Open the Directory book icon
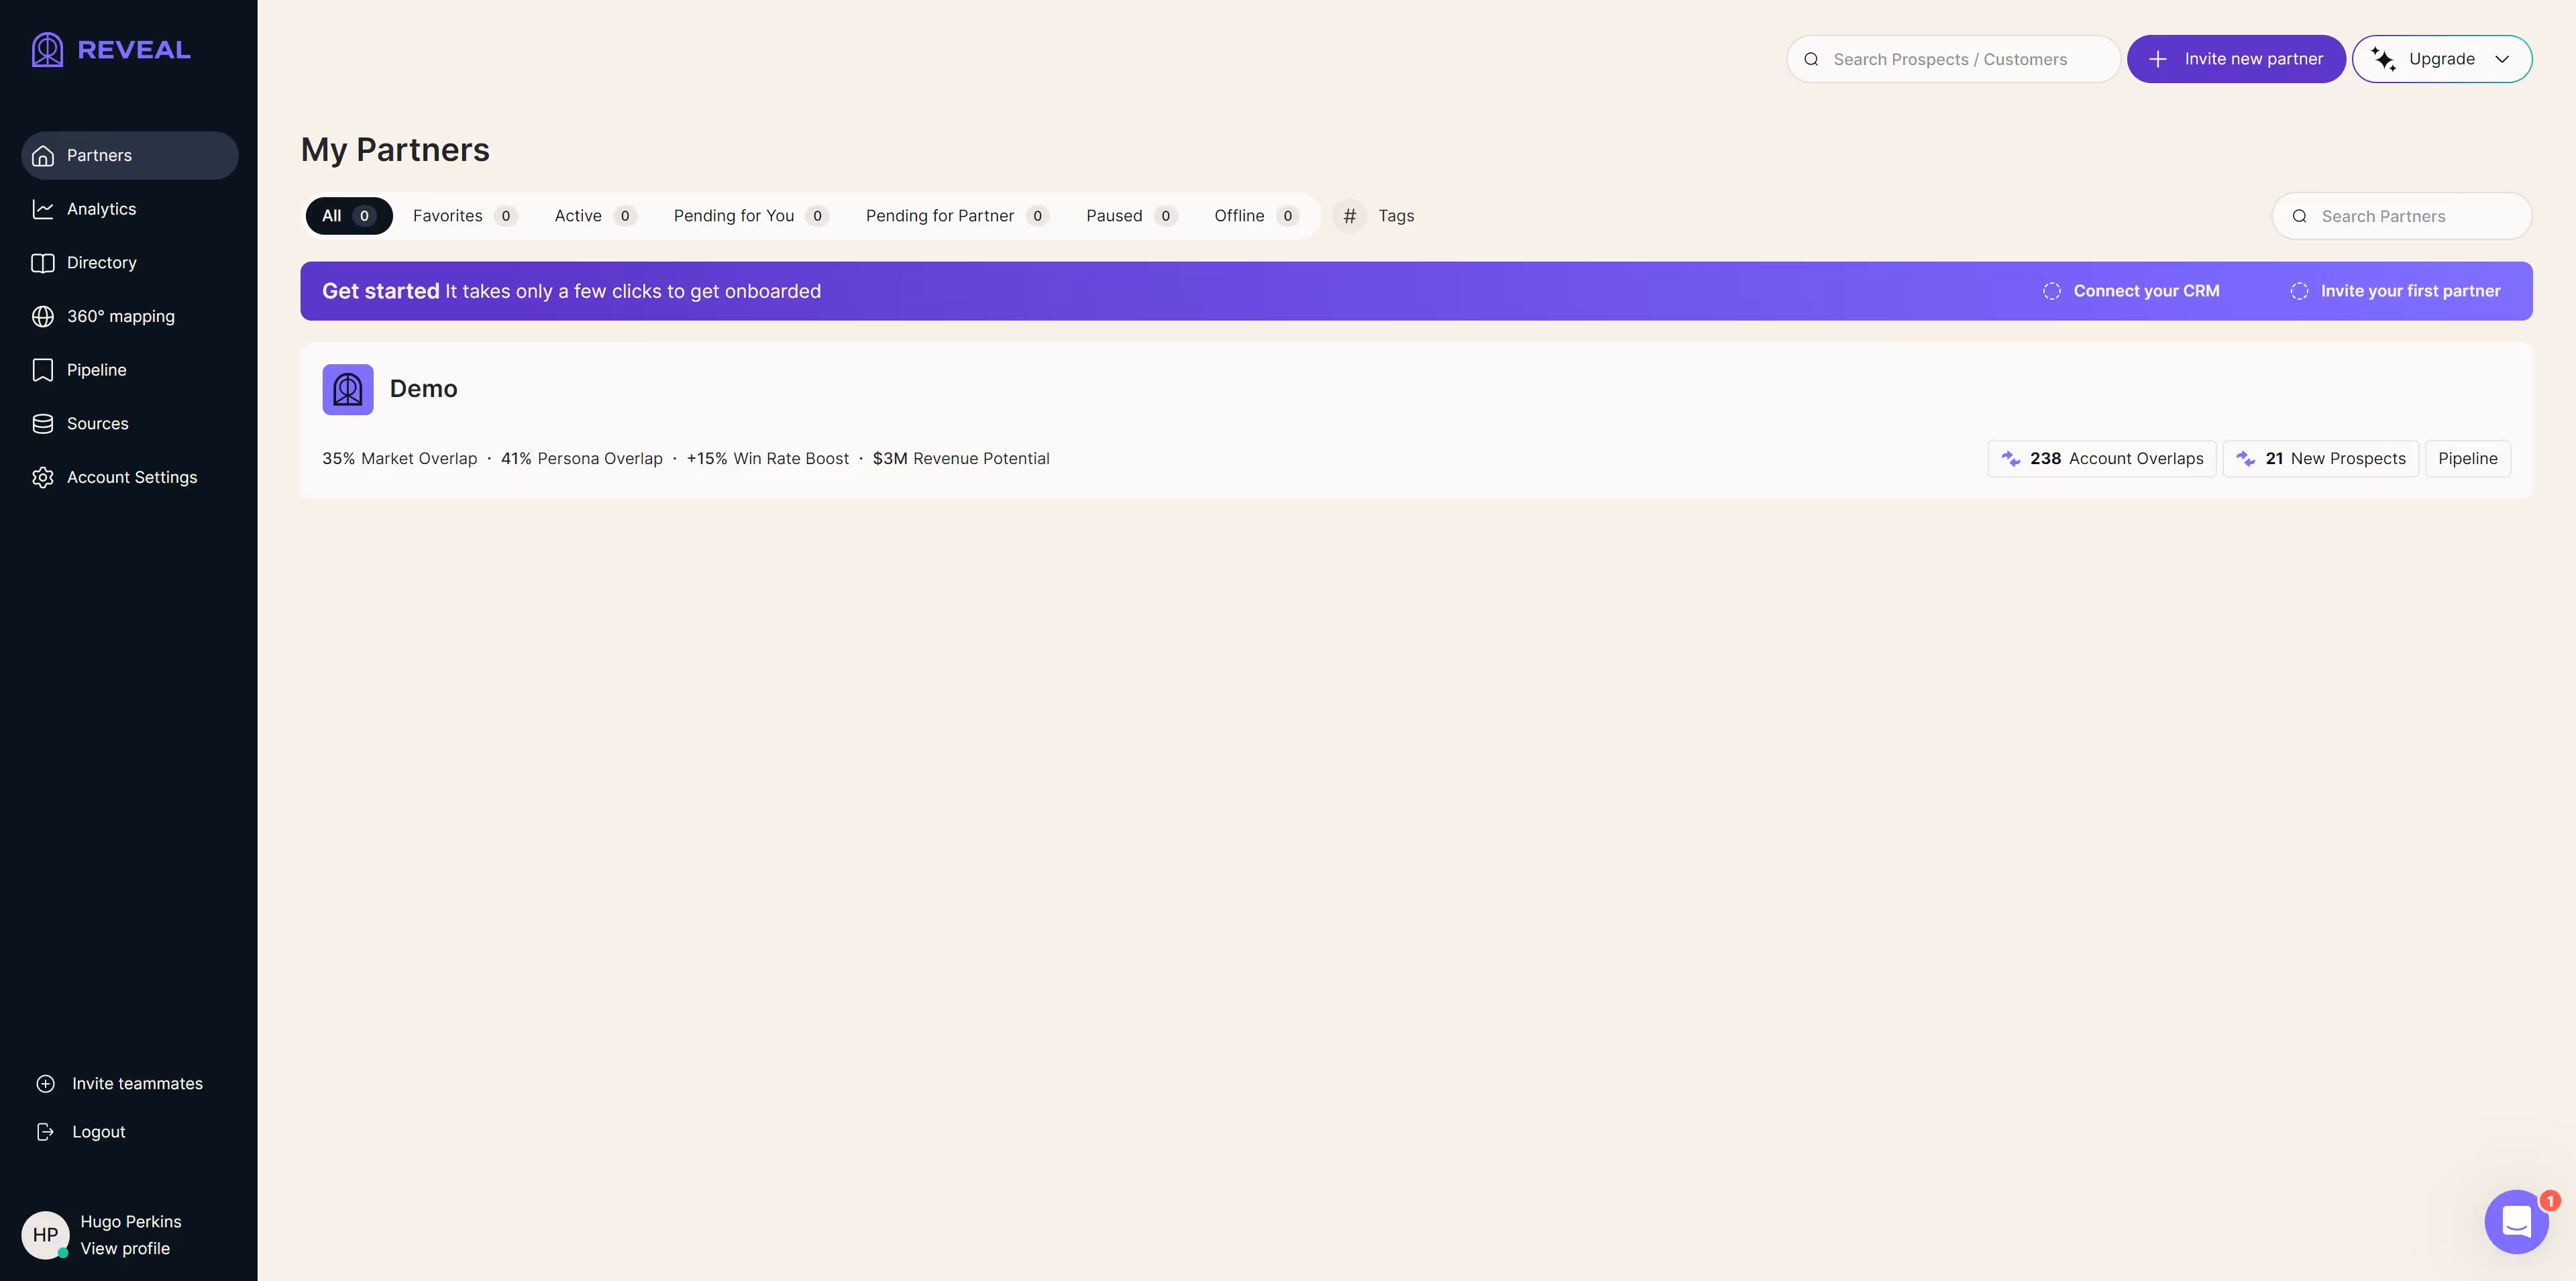2576x1281 pixels. (43, 263)
